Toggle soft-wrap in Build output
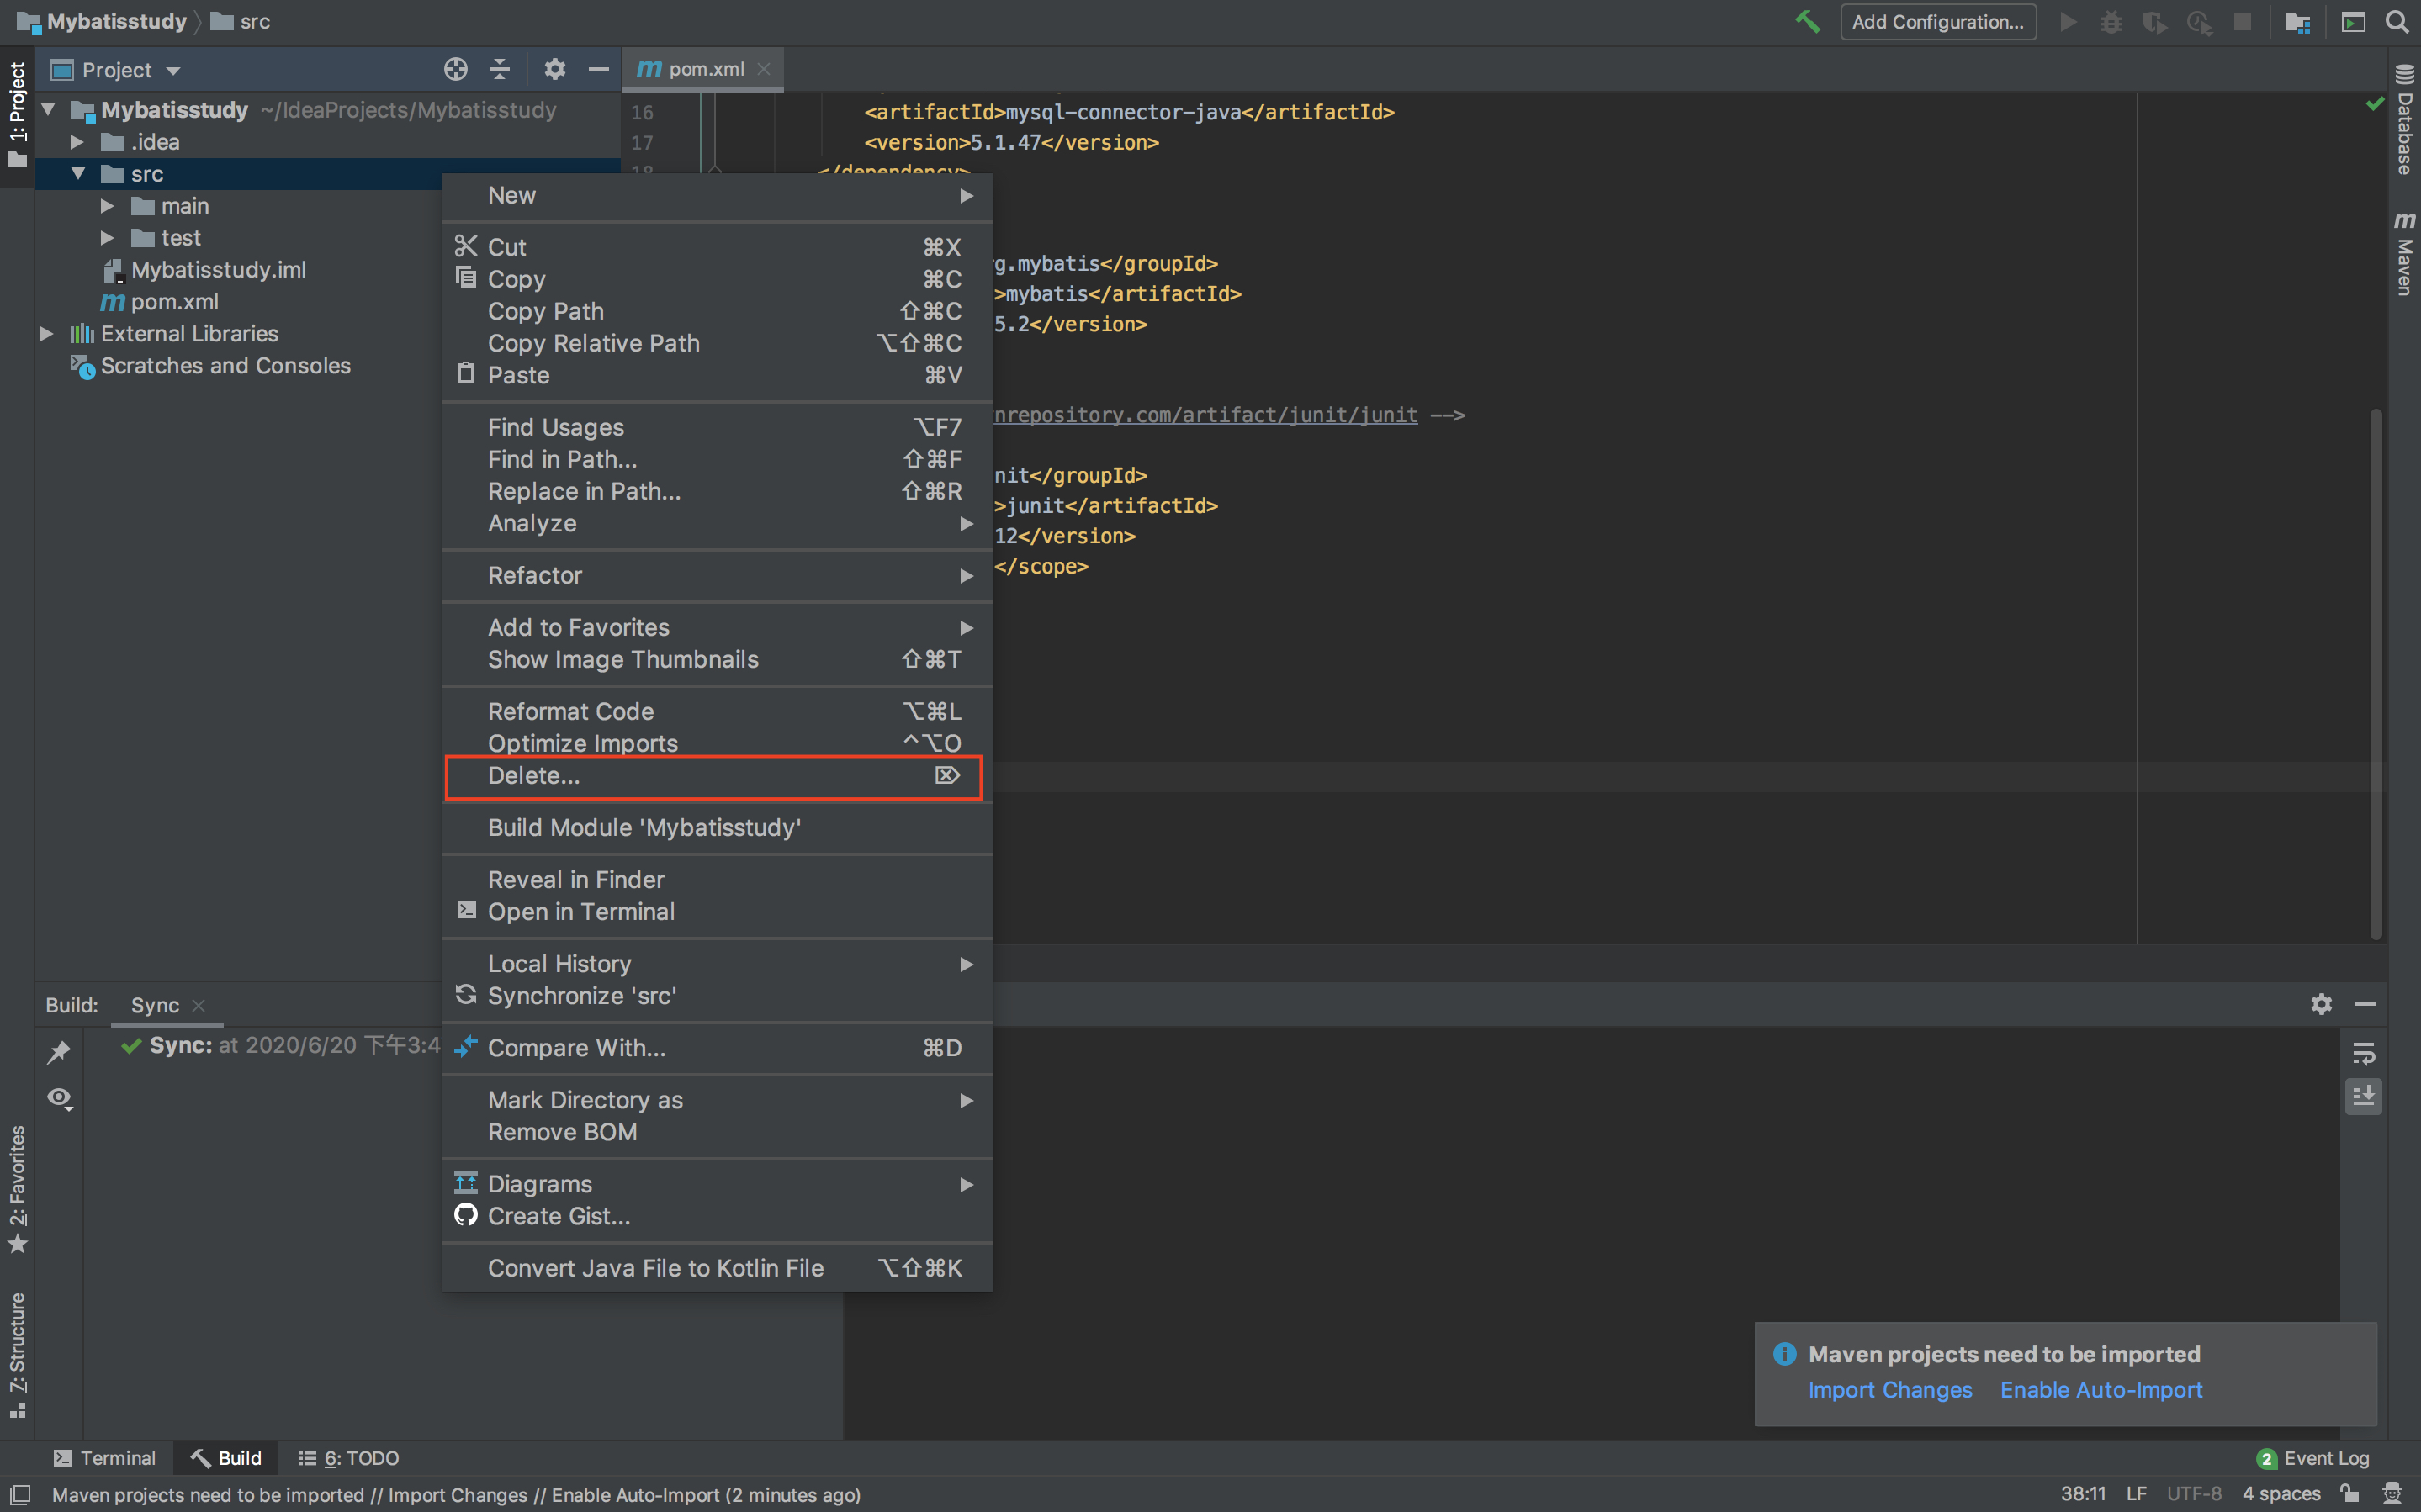This screenshot has height=1512, width=2421. point(2363,1053)
